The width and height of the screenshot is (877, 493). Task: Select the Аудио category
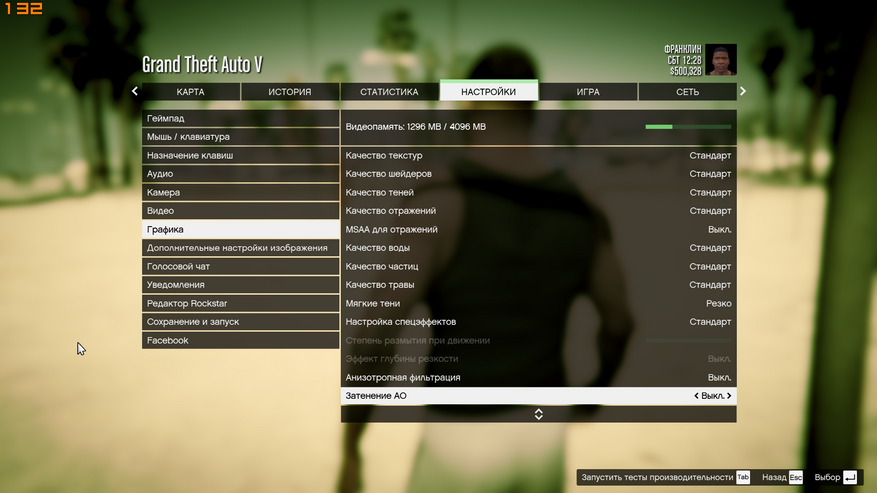click(241, 173)
